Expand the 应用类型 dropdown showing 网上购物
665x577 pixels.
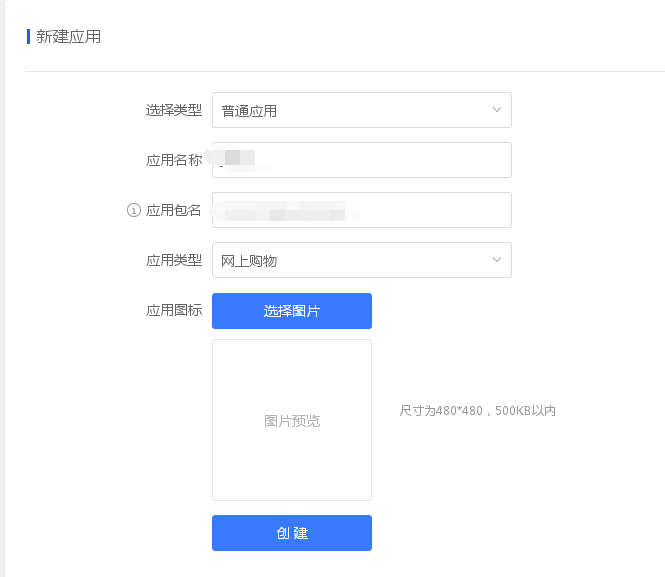(362, 260)
